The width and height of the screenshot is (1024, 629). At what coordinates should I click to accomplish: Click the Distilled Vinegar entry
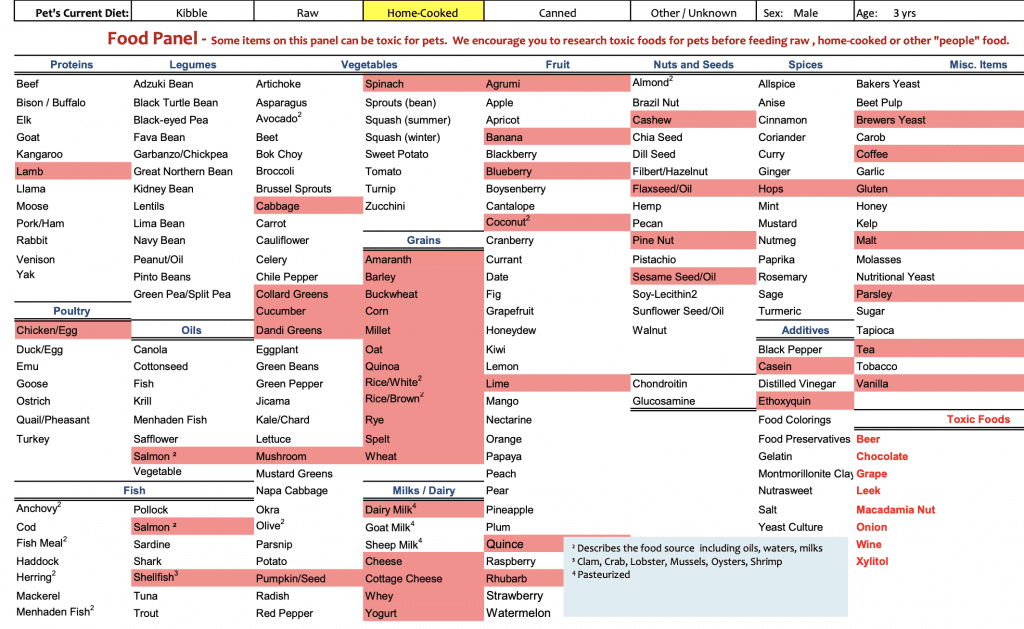pyautogui.click(x=797, y=383)
